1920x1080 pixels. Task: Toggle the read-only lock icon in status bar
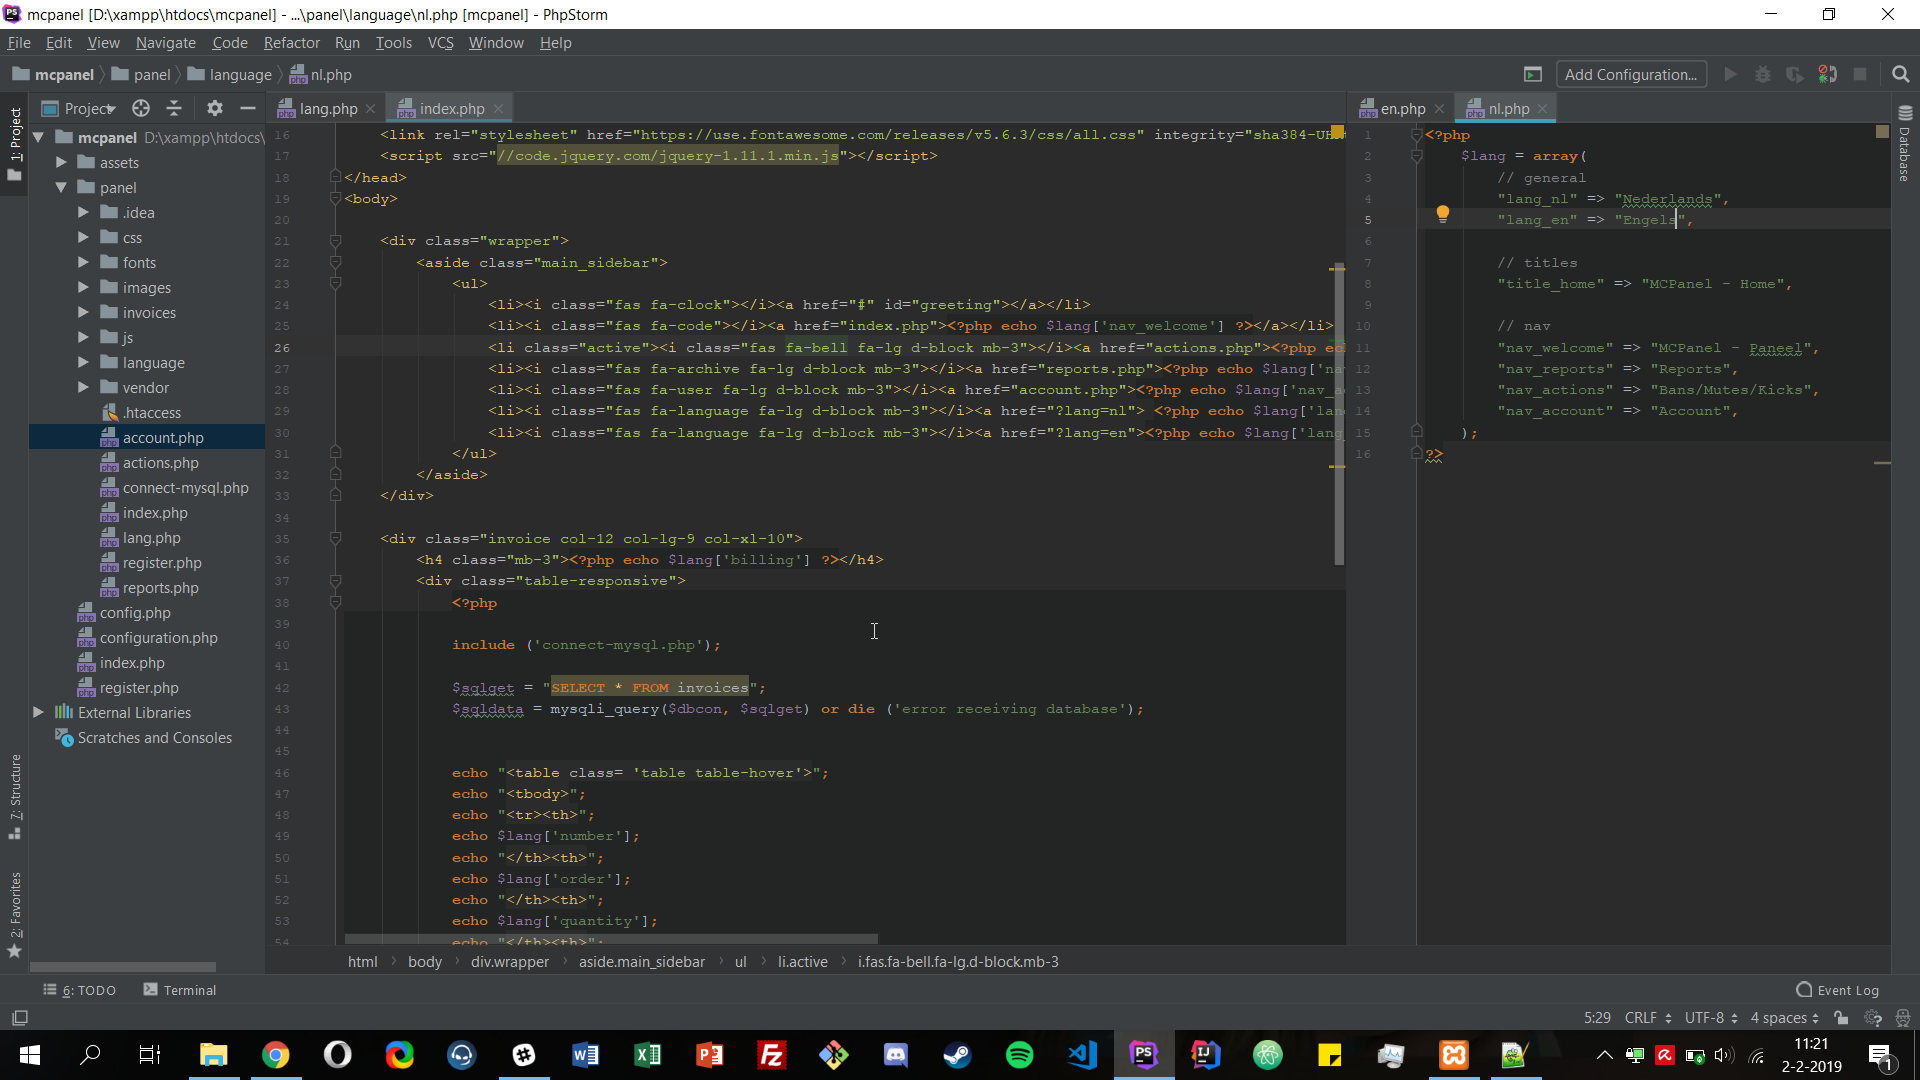coord(1841,1018)
